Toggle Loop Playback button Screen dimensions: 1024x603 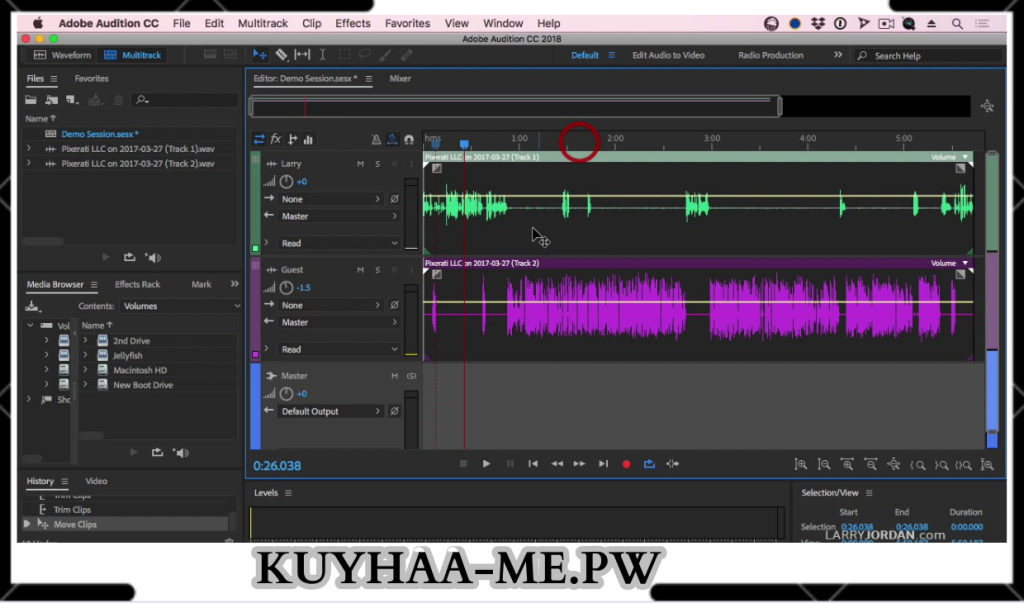pyautogui.click(x=649, y=464)
